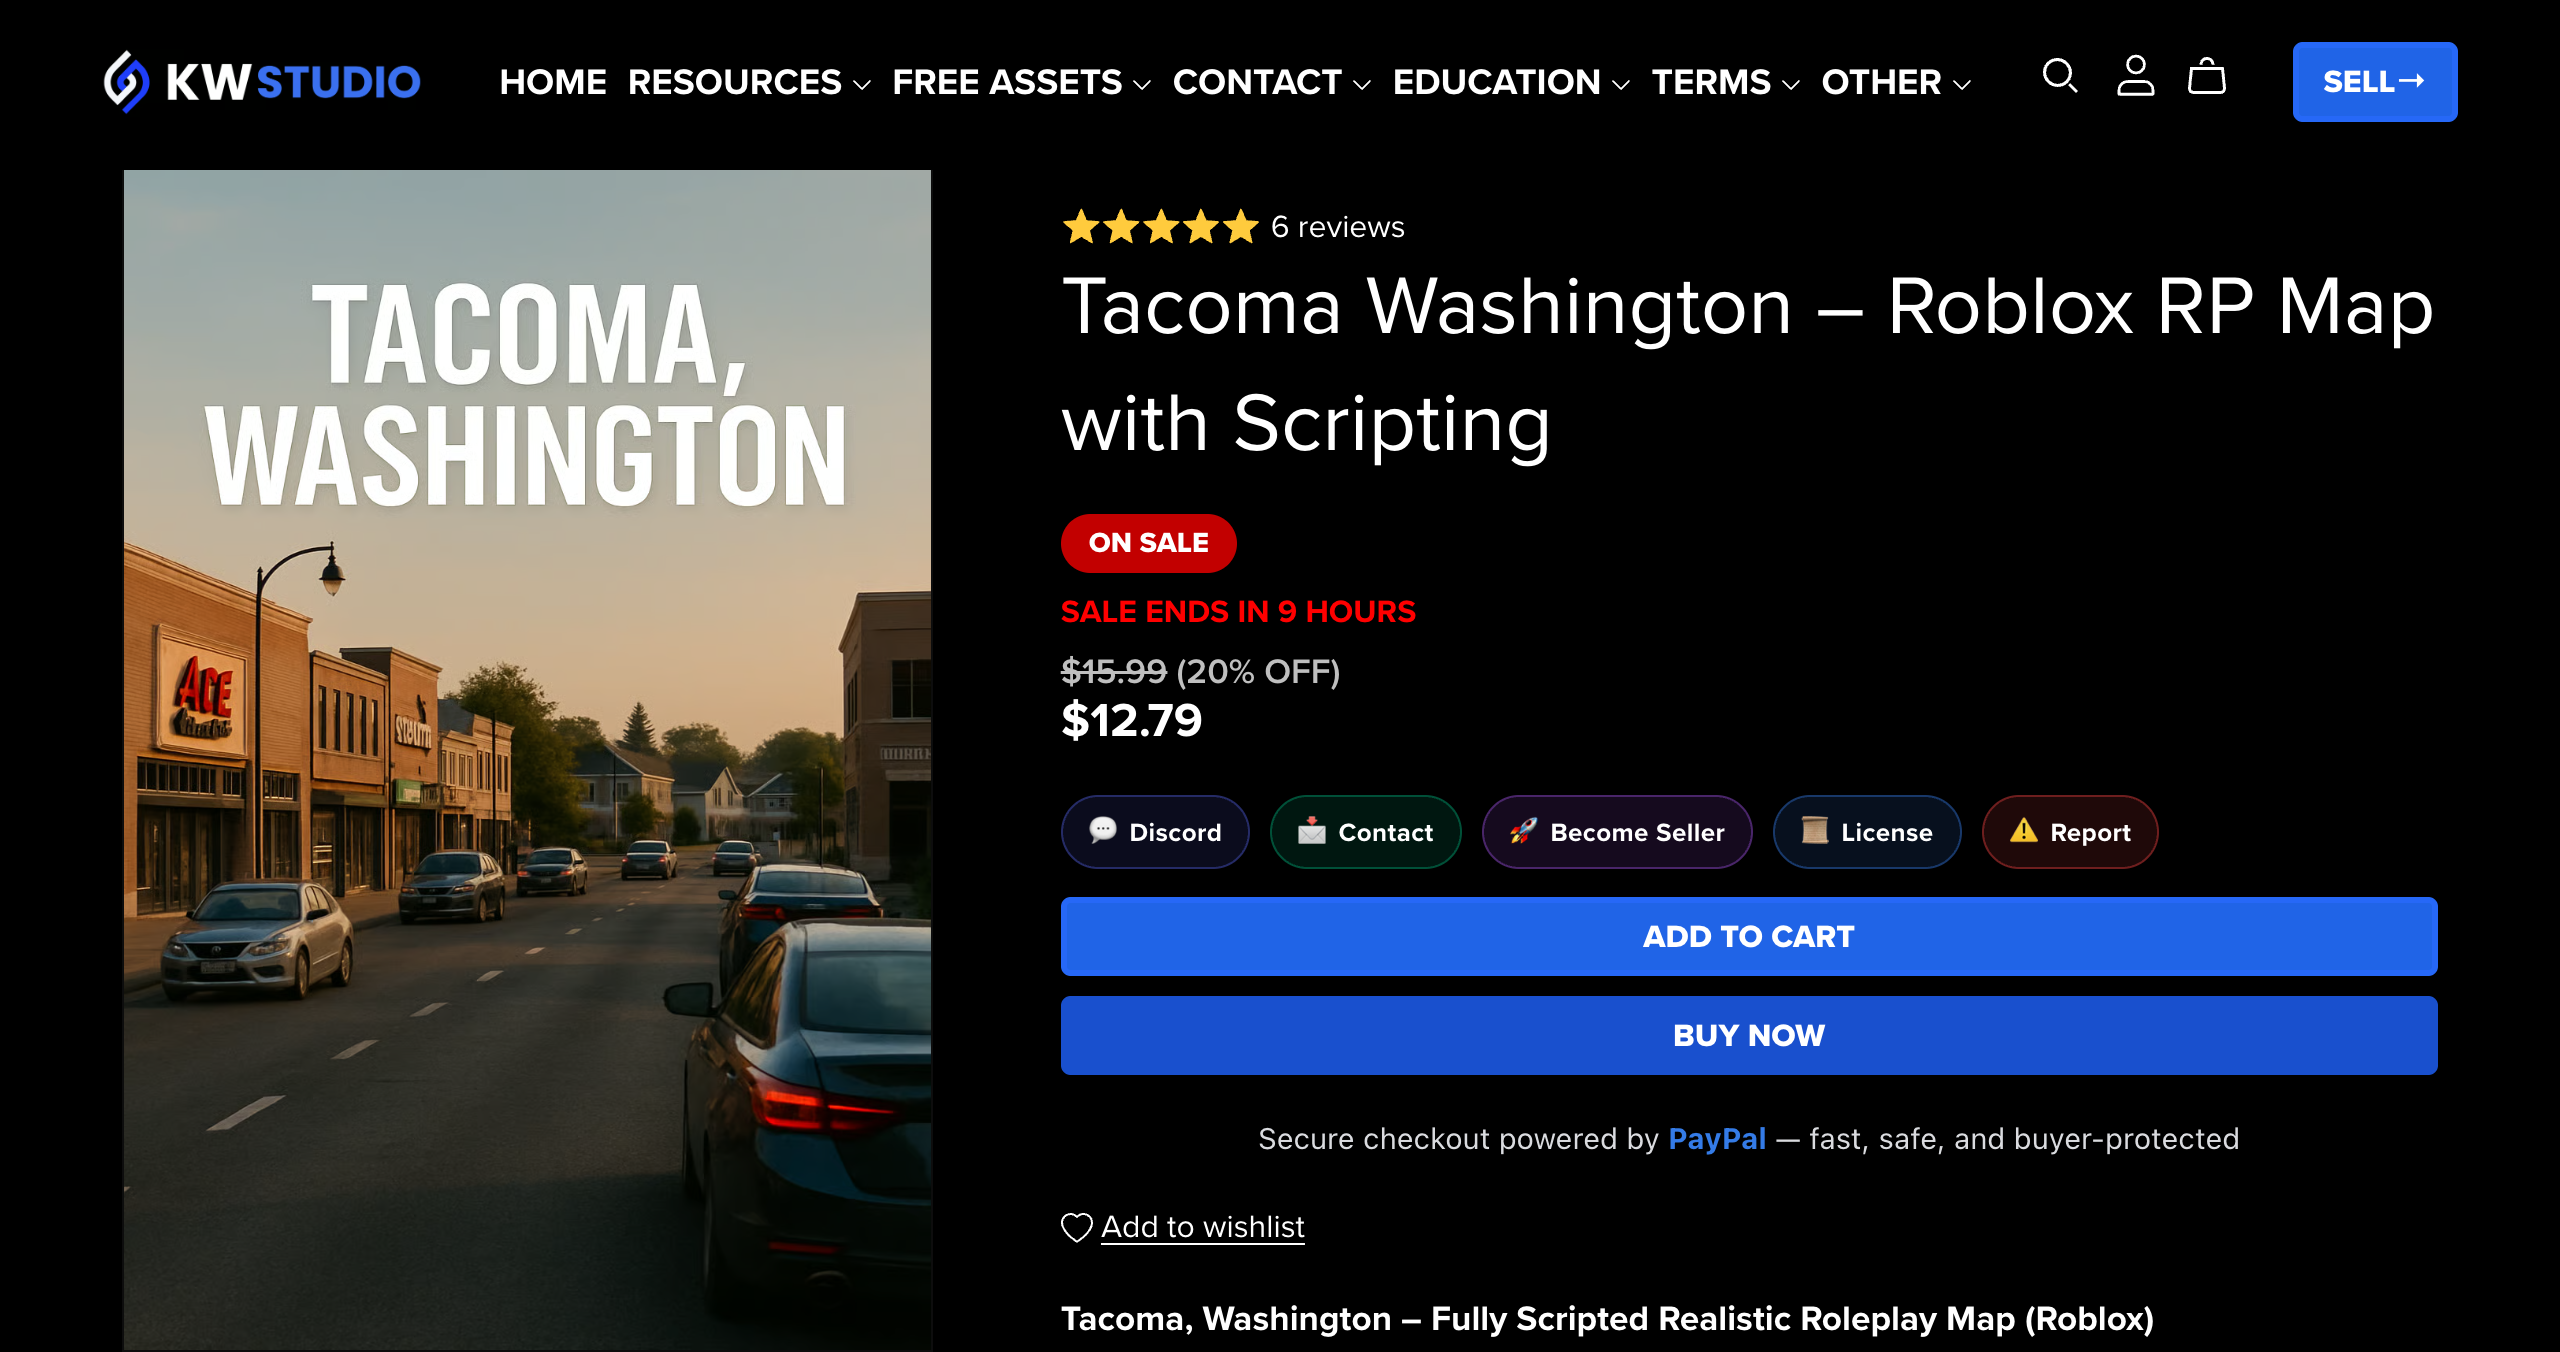
Task: Expand the Resources dropdown menu
Action: [749, 82]
